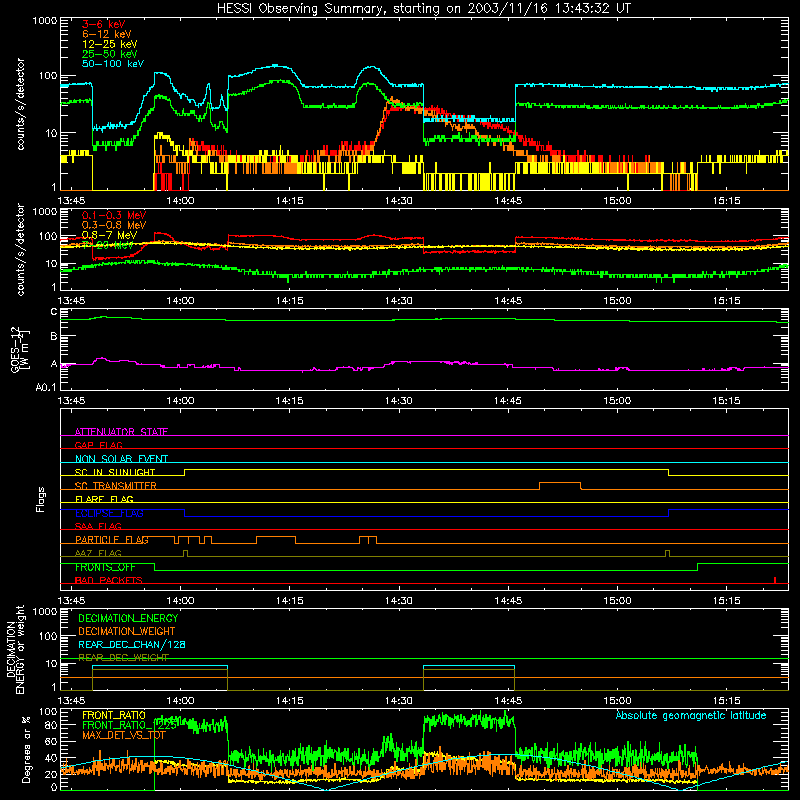
Task: Click the PARTICLE_FLAG label
Action: 112,540
